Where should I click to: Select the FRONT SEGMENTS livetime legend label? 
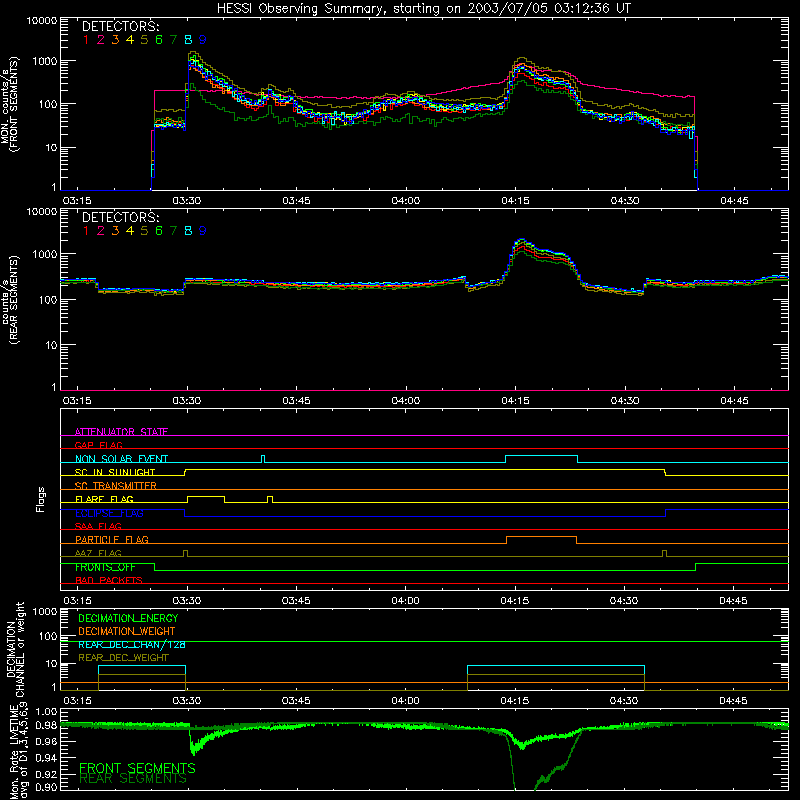pyautogui.click(x=137, y=768)
